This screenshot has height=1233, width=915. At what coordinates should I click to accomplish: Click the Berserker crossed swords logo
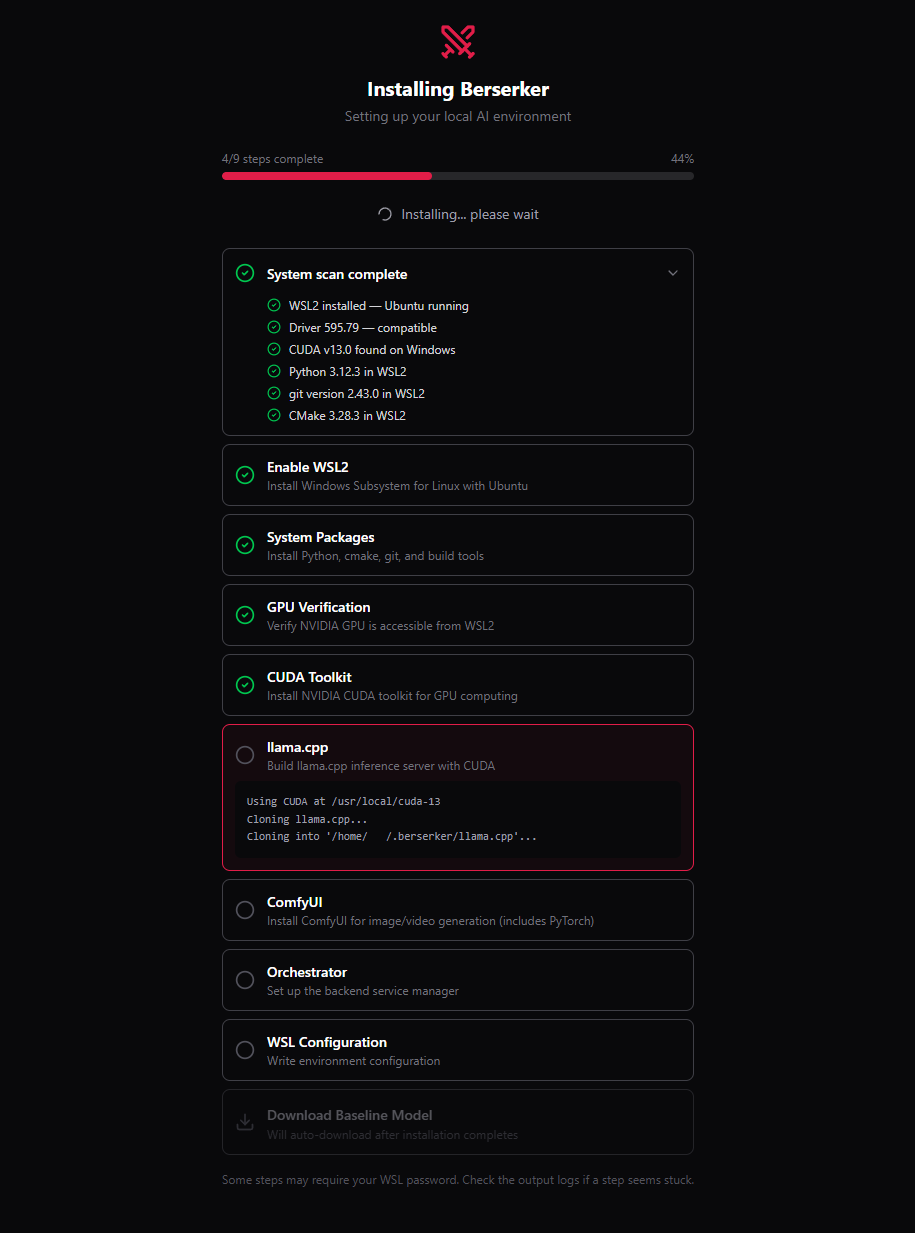458,41
